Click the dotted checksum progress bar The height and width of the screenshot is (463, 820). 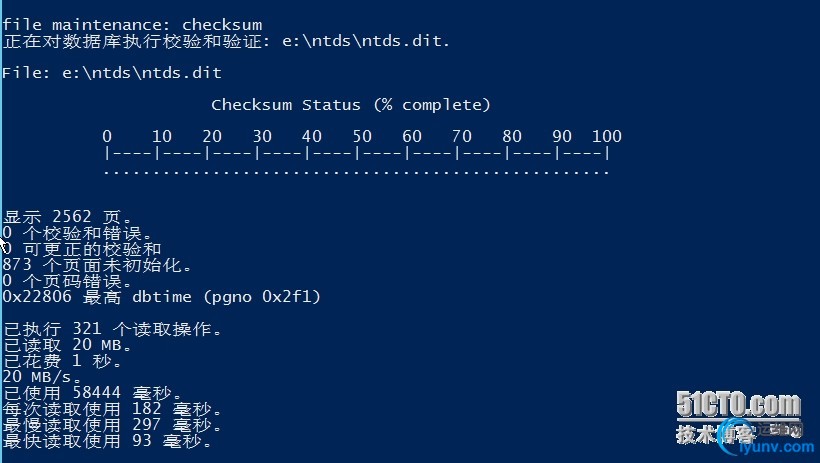(x=356, y=172)
